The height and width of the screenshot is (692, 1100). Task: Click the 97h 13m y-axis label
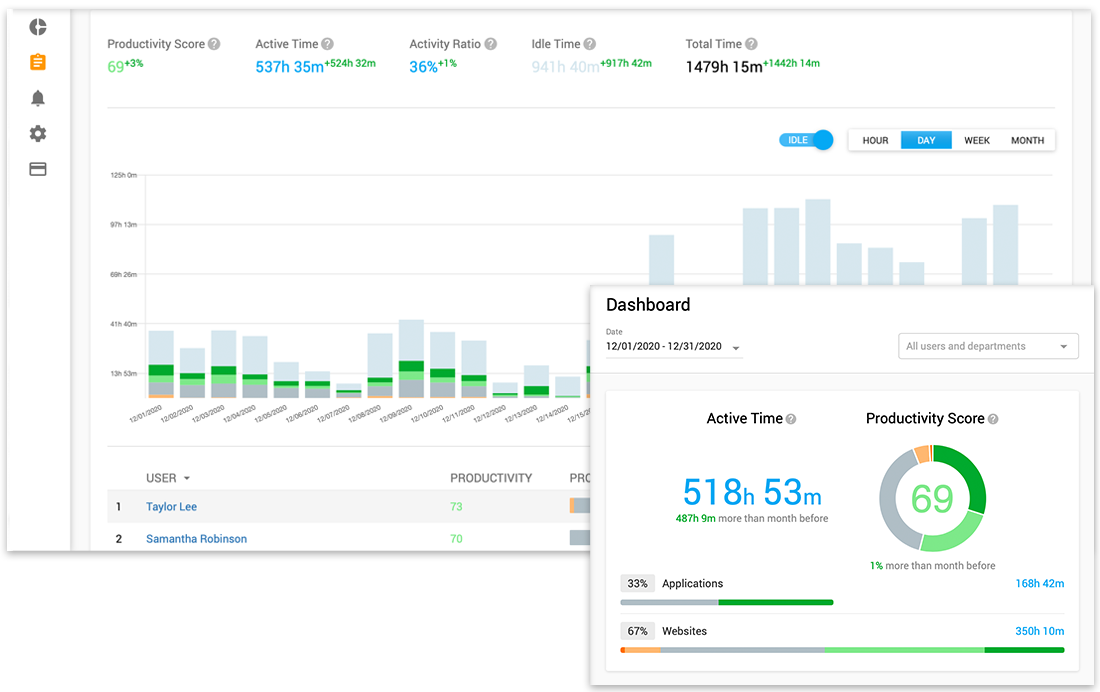click(123, 225)
